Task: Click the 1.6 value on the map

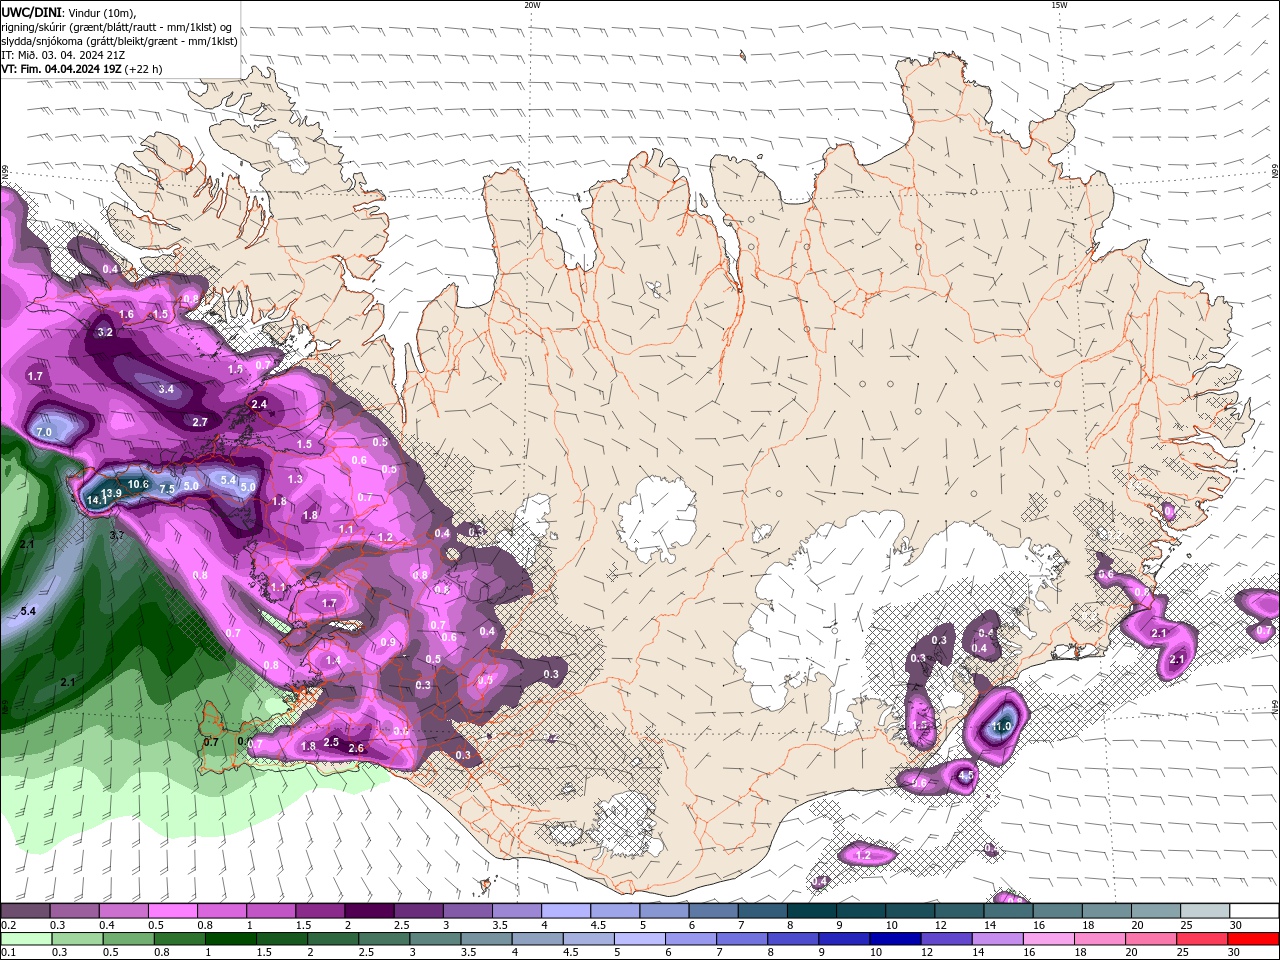Action: pos(127,314)
